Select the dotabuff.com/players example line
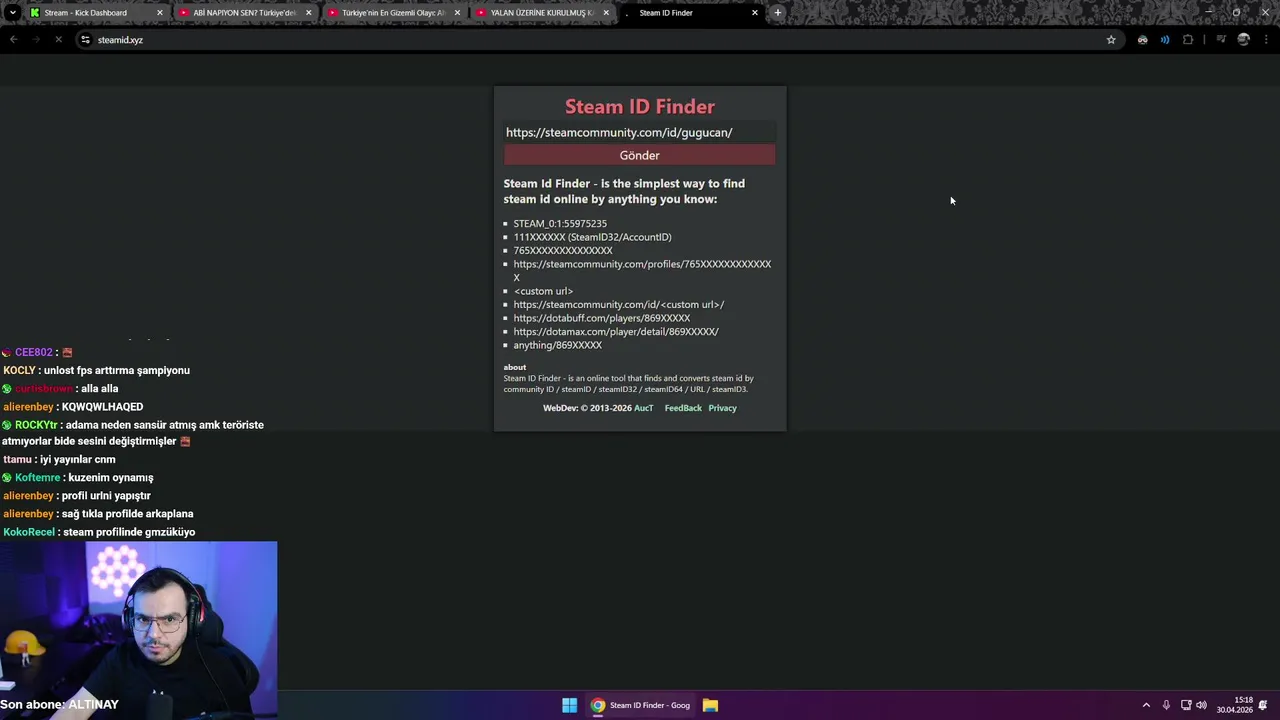This screenshot has width=1280, height=720. point(602,318)
